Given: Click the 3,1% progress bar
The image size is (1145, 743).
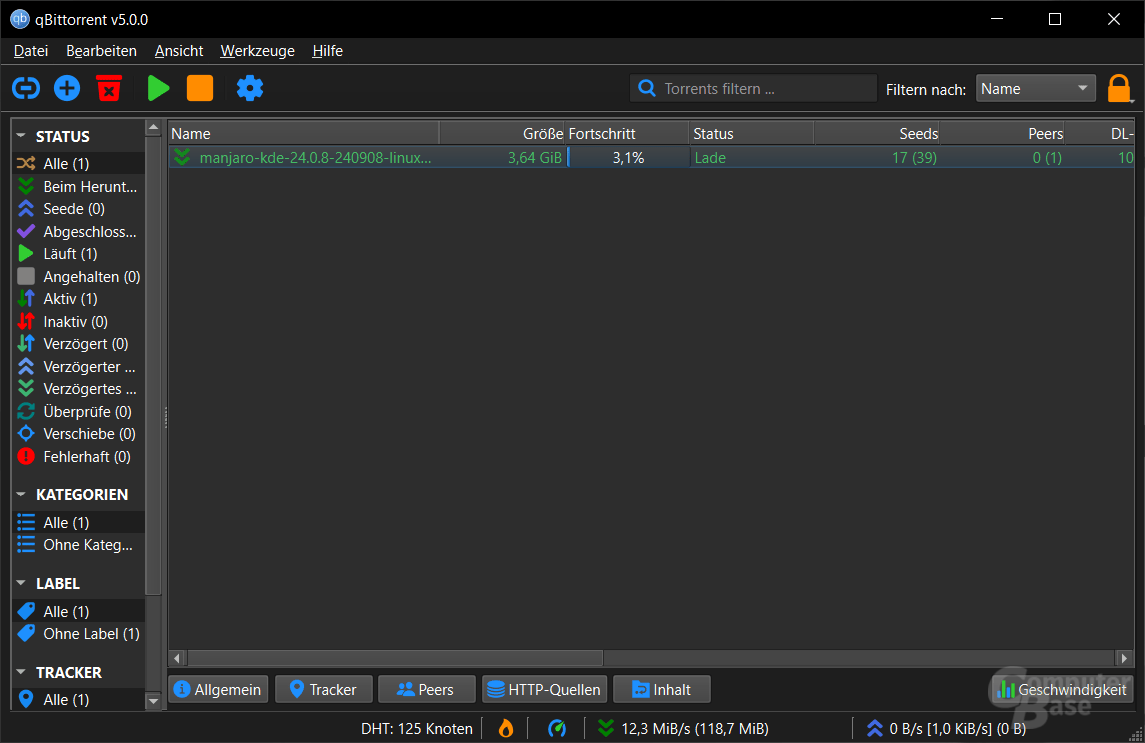Looking at the screenshot, I should click(628, 157).
